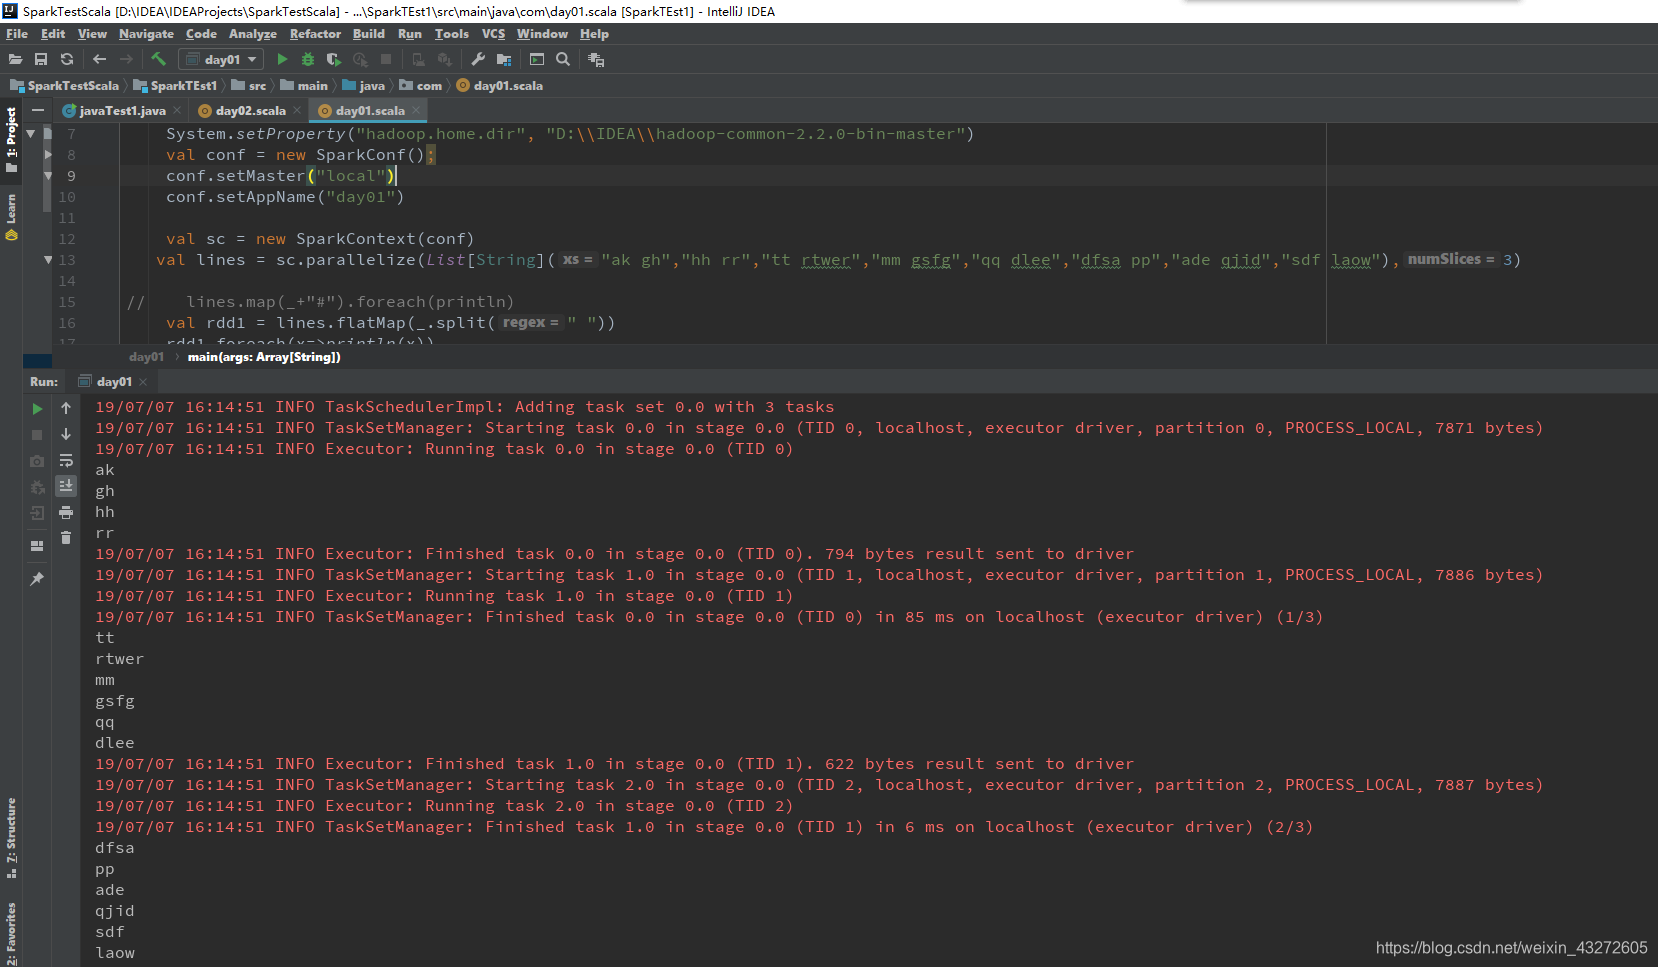Run day01 with coverage icon
Image resolution: width=1658 pixels, height=967 pixels.
334,59
